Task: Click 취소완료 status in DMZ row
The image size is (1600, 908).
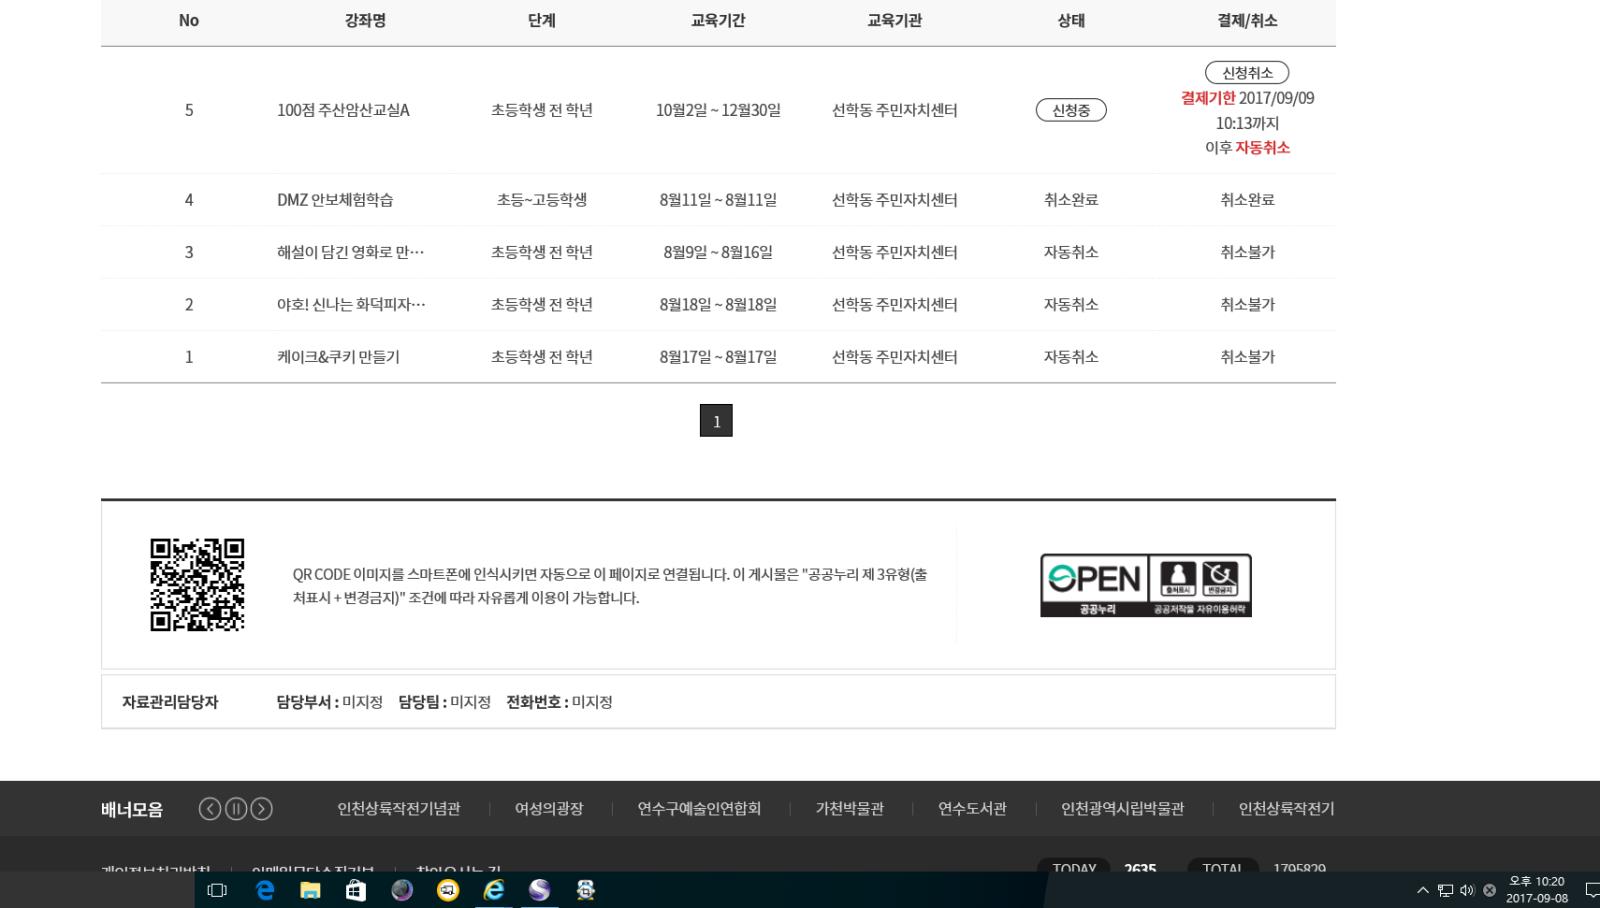Action: pos(1071,200)
